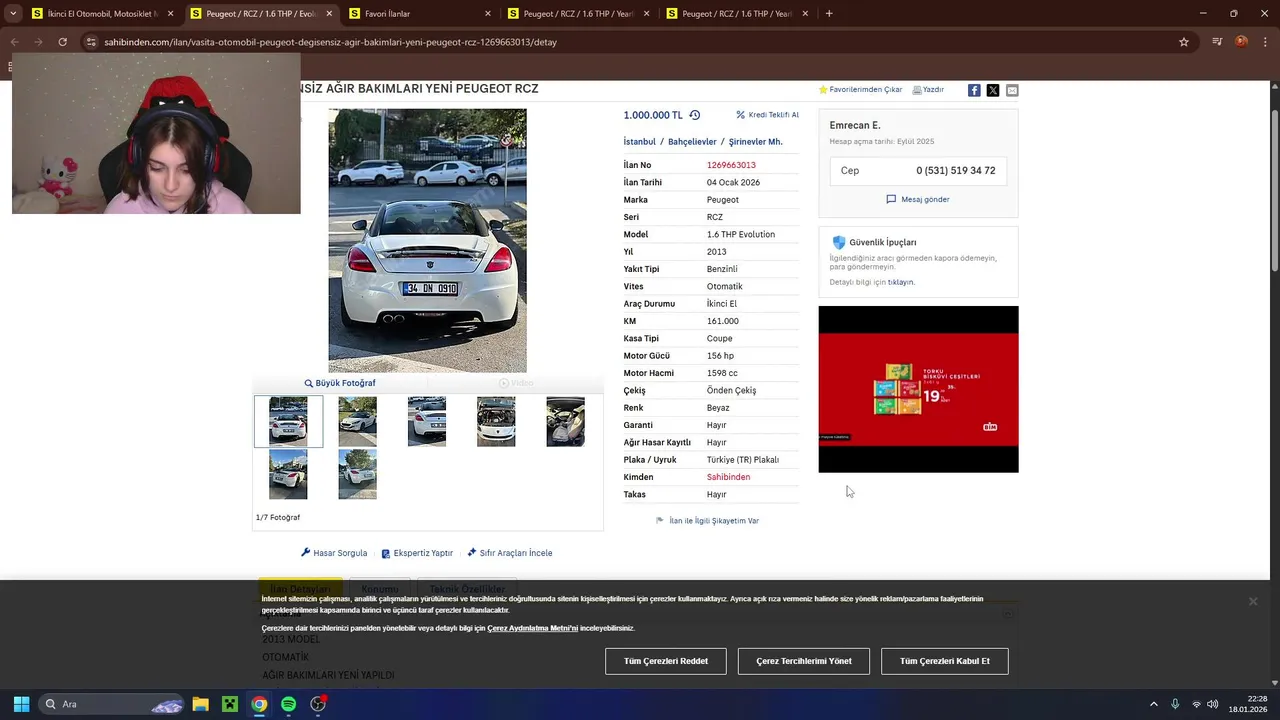The image size is (1280, 720).
Task: Select the fourth thumbnail showing engine bay
Action: 496,421
